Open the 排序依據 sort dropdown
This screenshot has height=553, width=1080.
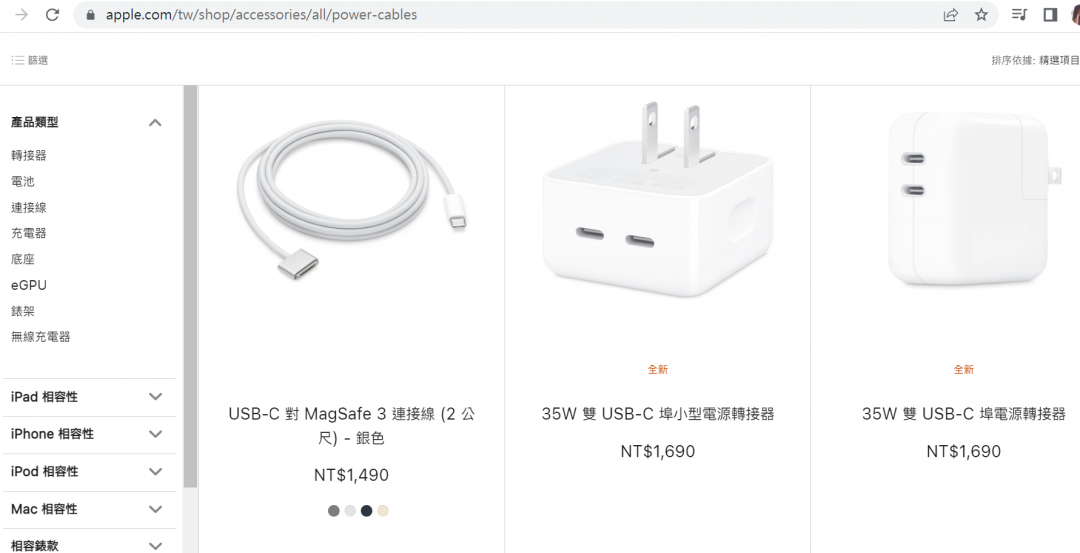click(1035, 61)
